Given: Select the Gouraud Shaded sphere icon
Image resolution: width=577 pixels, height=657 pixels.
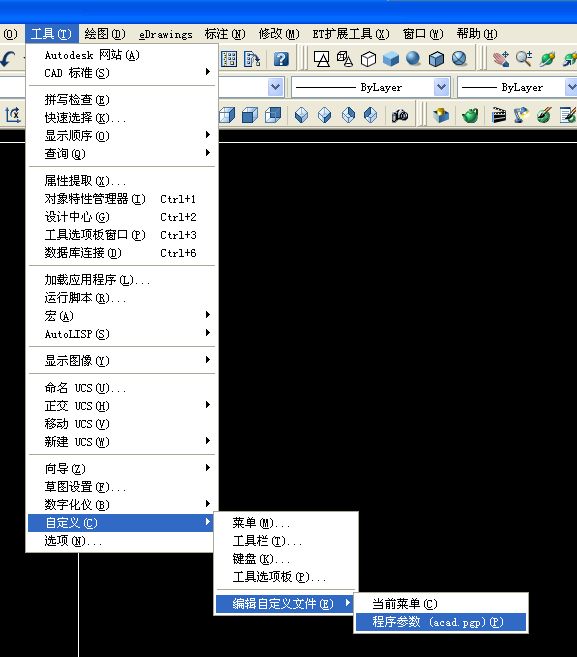Looking at the screenshot, I should point(413,59).
